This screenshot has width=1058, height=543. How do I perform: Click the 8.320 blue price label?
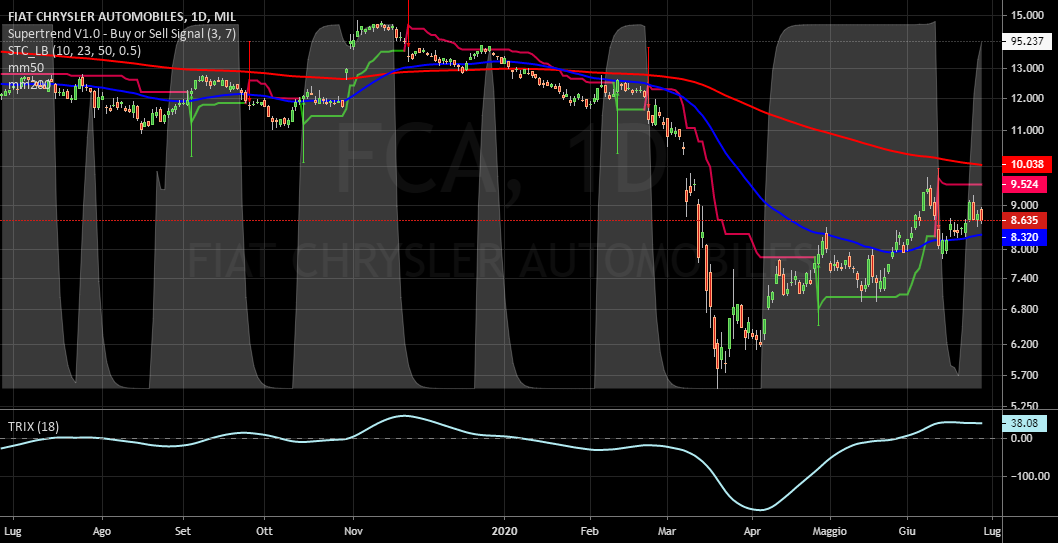pos(1024,237)
